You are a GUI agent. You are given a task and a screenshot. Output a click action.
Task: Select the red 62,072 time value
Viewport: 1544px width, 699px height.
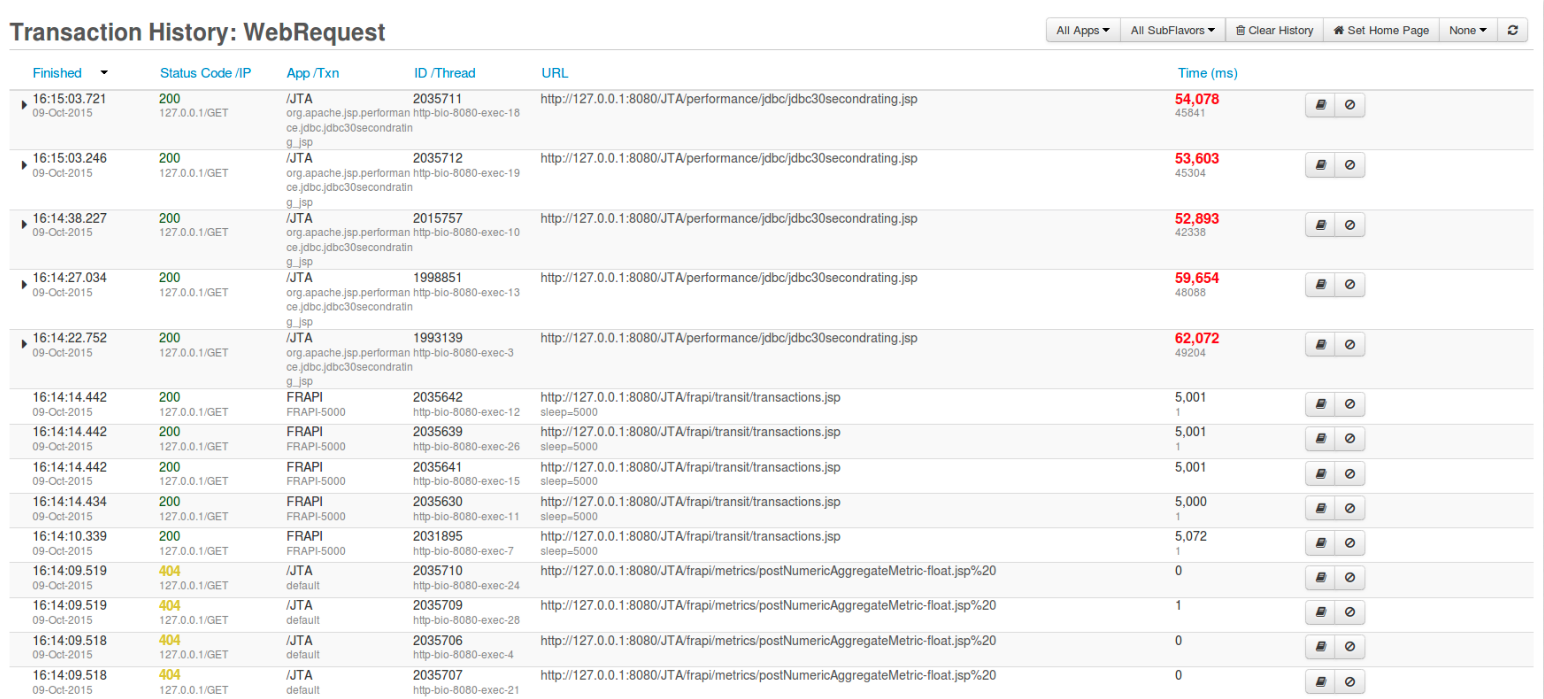[1196, 338]
